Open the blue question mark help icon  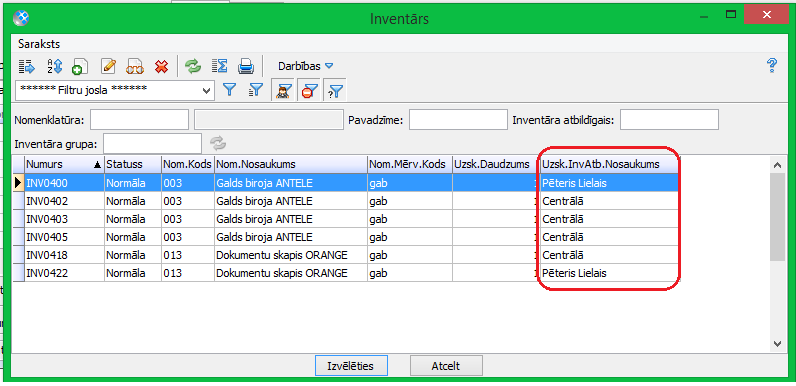click(x=772, y=66)
